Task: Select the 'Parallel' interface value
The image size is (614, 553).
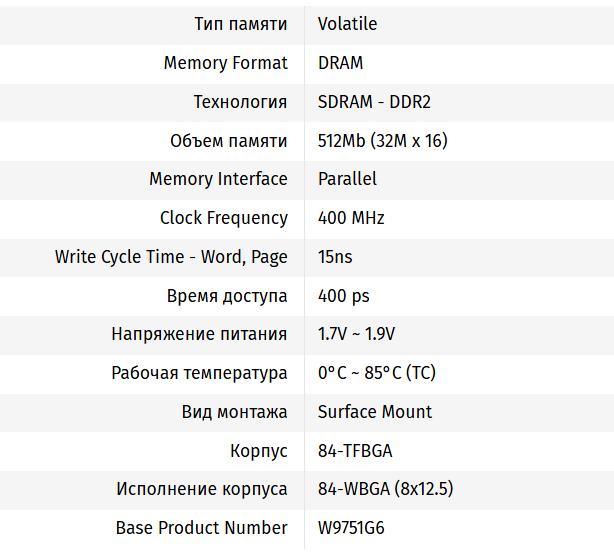Action: (347, 179)
